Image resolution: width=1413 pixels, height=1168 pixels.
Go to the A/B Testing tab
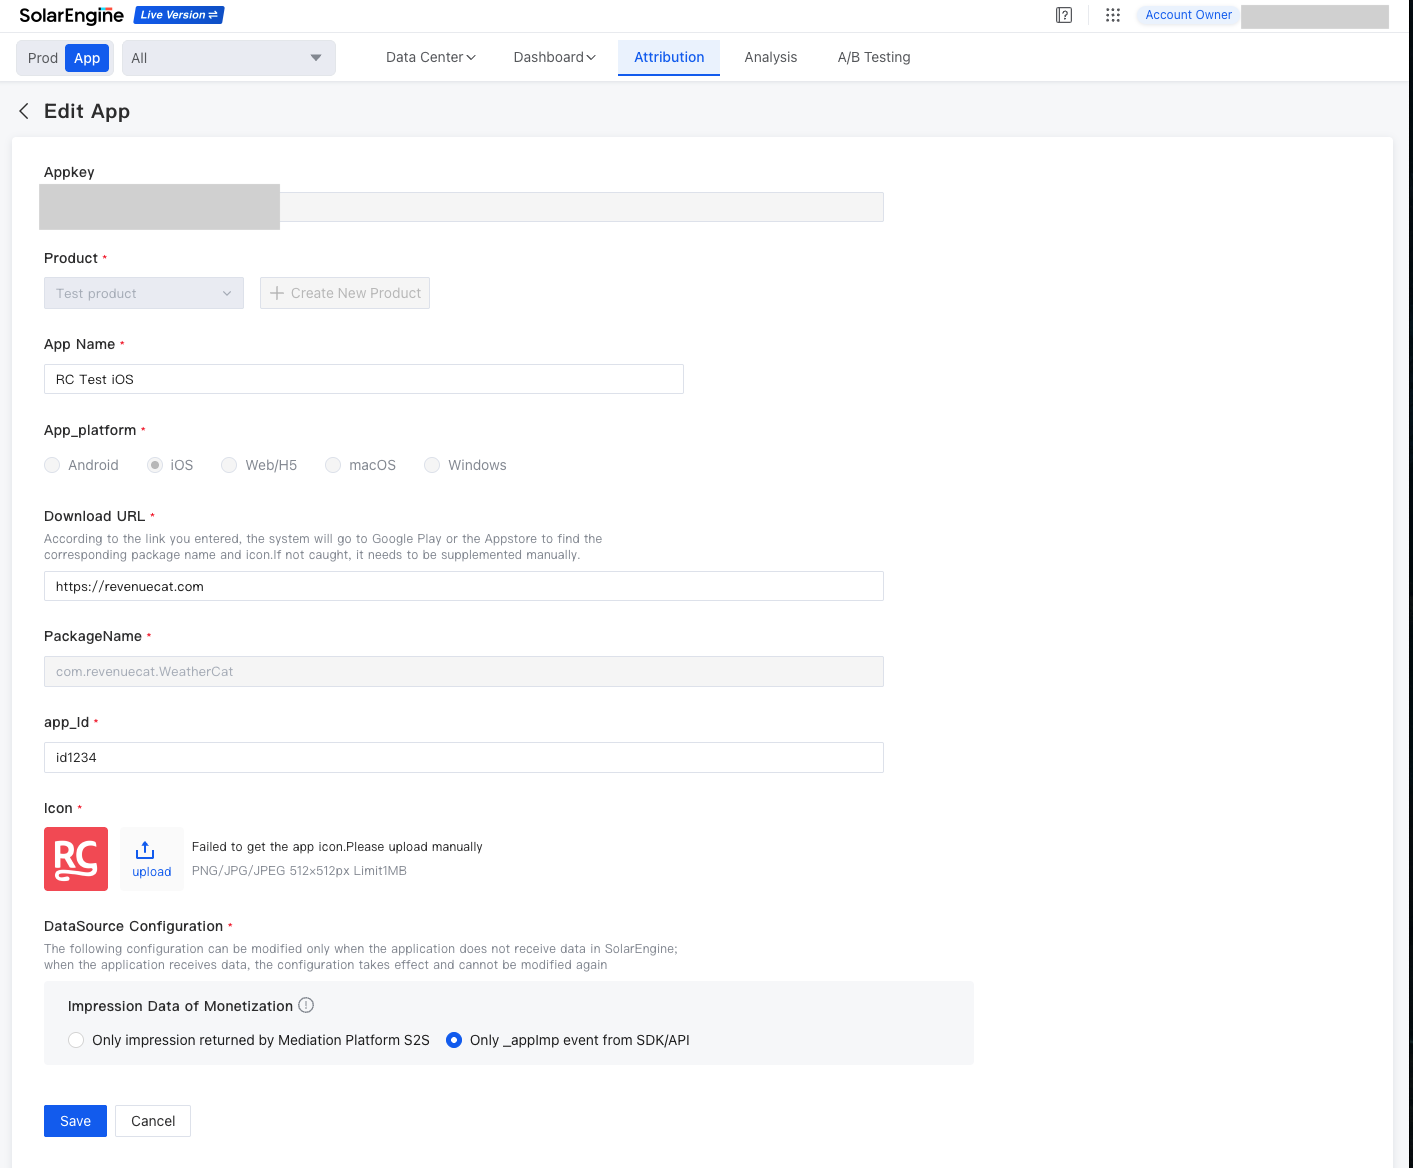click(873, 57)
